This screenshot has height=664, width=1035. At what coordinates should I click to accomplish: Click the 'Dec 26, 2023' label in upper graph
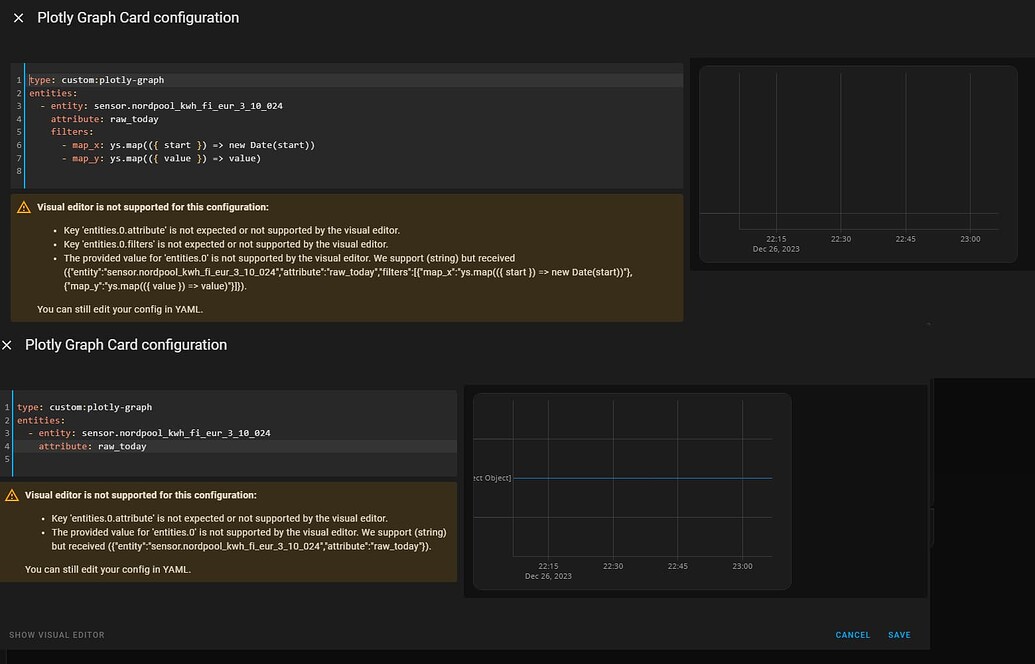click(776, 249)
